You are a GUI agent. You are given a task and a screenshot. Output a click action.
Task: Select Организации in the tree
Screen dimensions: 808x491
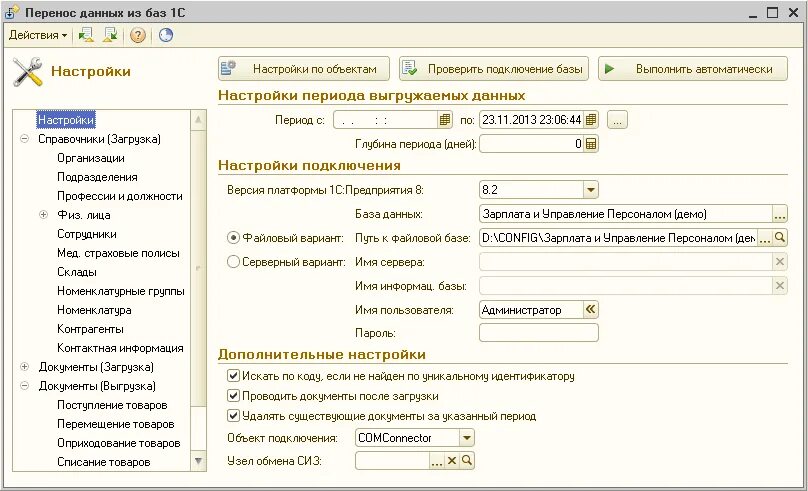point(91,158)
